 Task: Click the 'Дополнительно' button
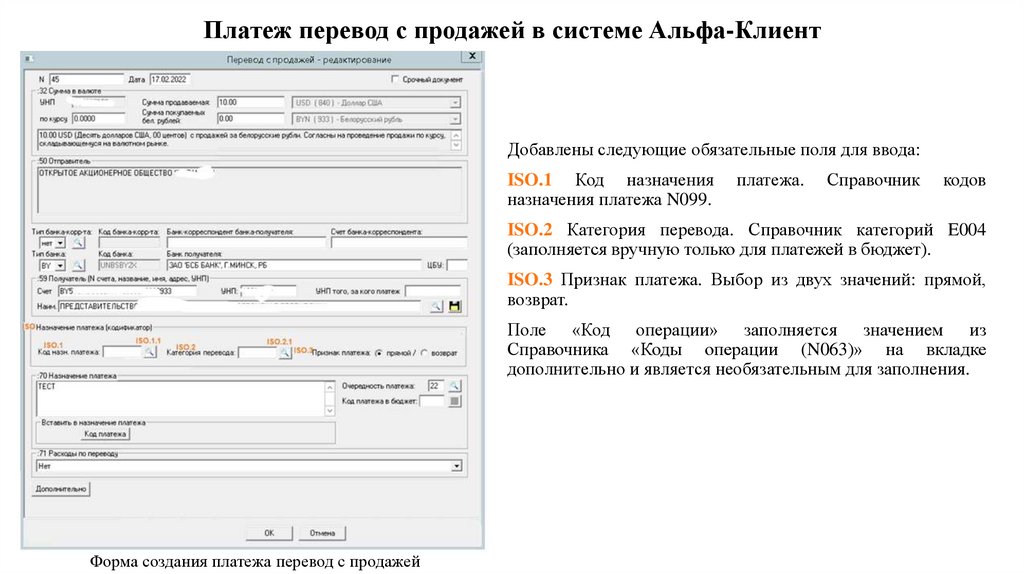(61, 489)
